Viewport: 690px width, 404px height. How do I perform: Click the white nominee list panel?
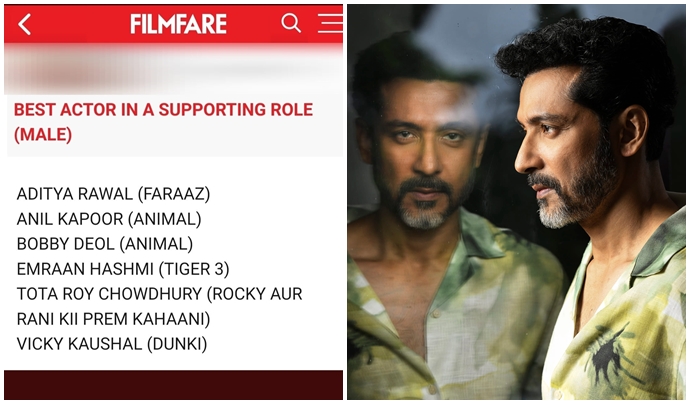coord(173,263)
